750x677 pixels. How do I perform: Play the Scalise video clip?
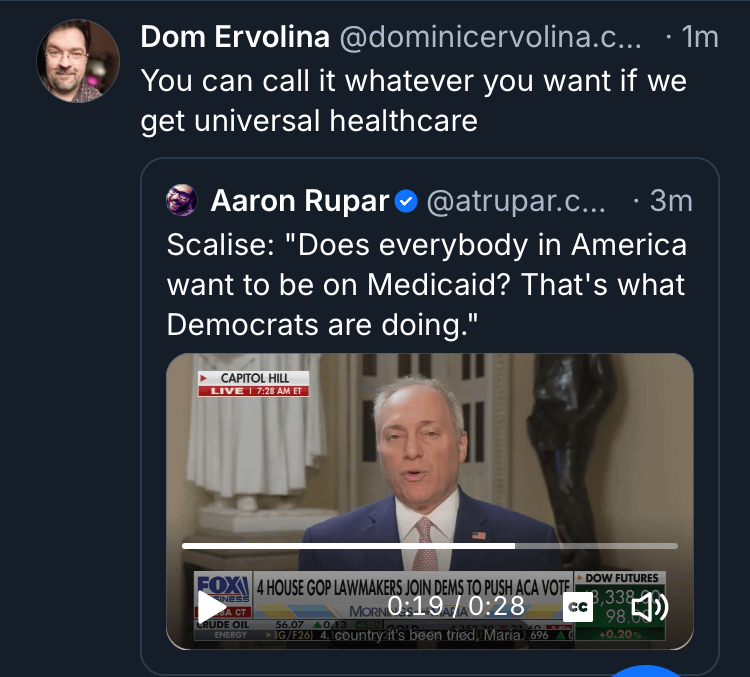[212, 606]
